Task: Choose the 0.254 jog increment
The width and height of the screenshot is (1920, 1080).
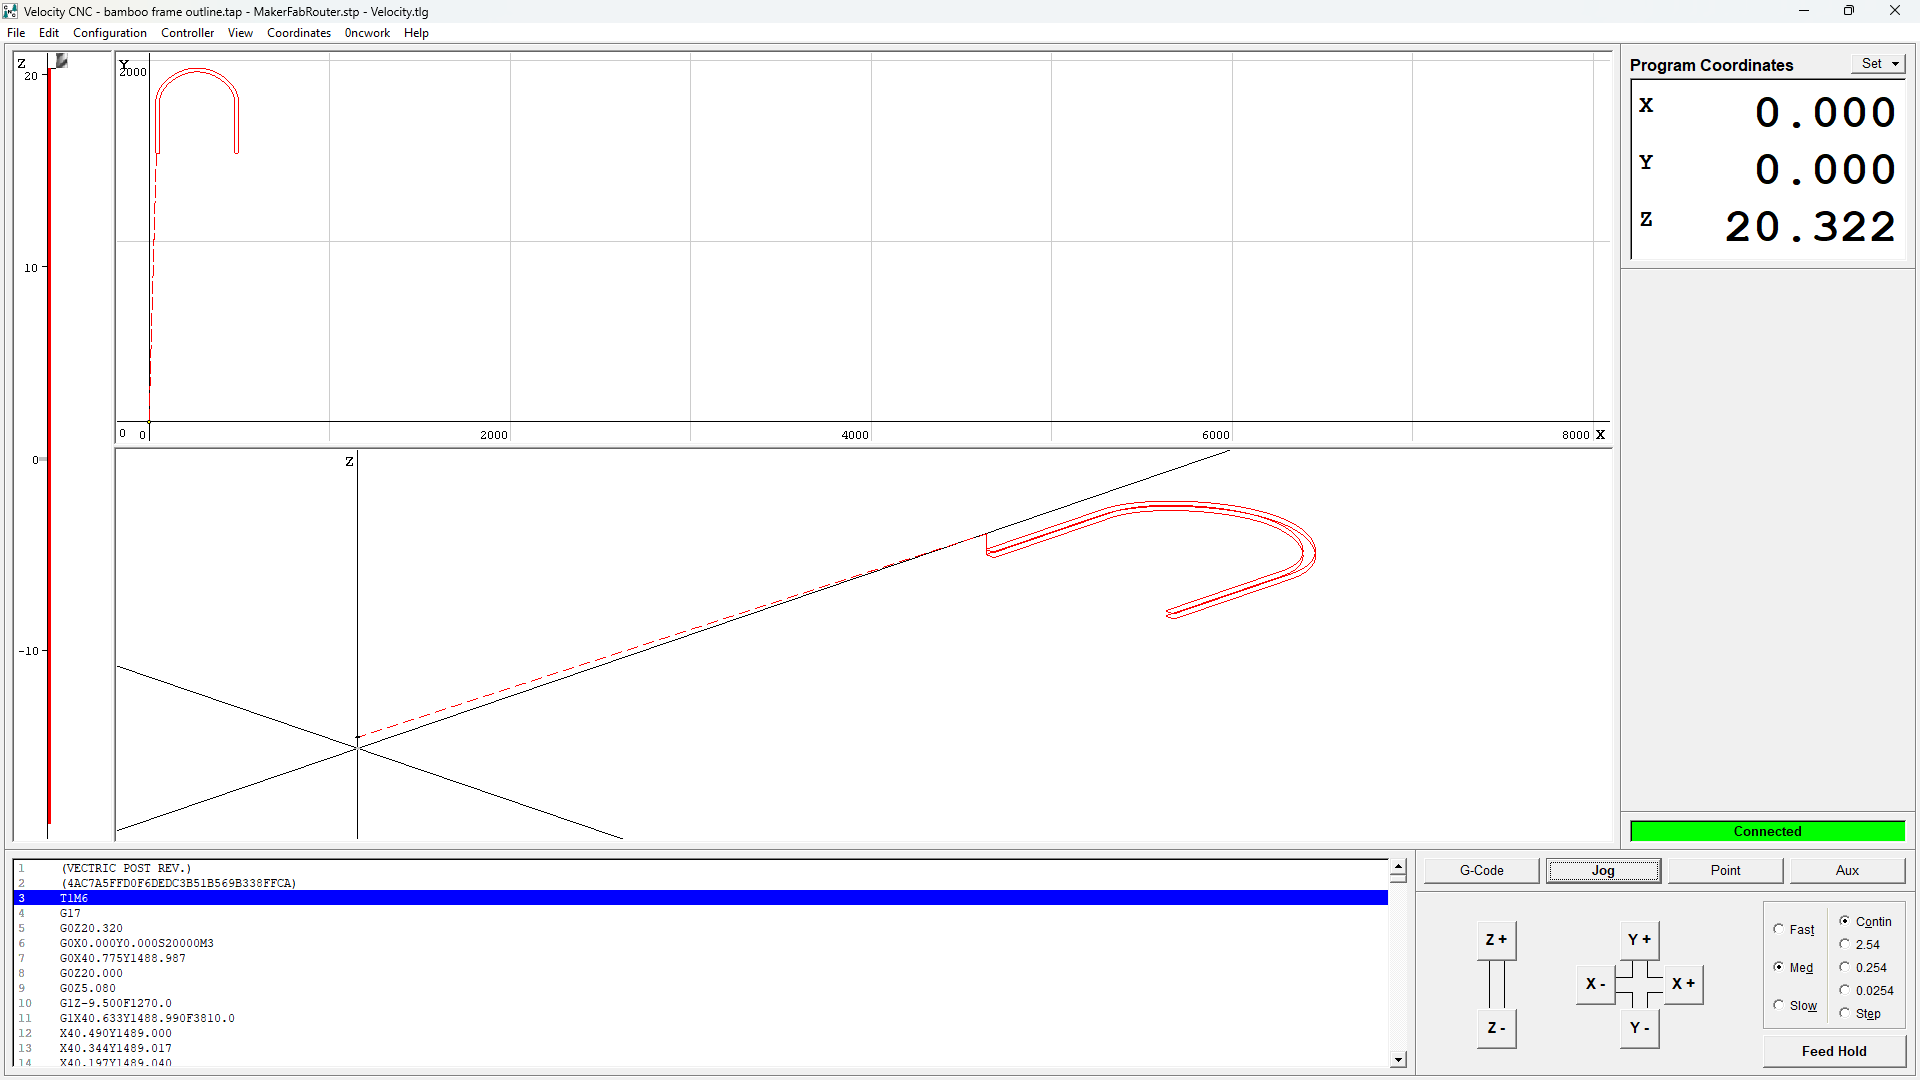Action: pos(1845,967)
